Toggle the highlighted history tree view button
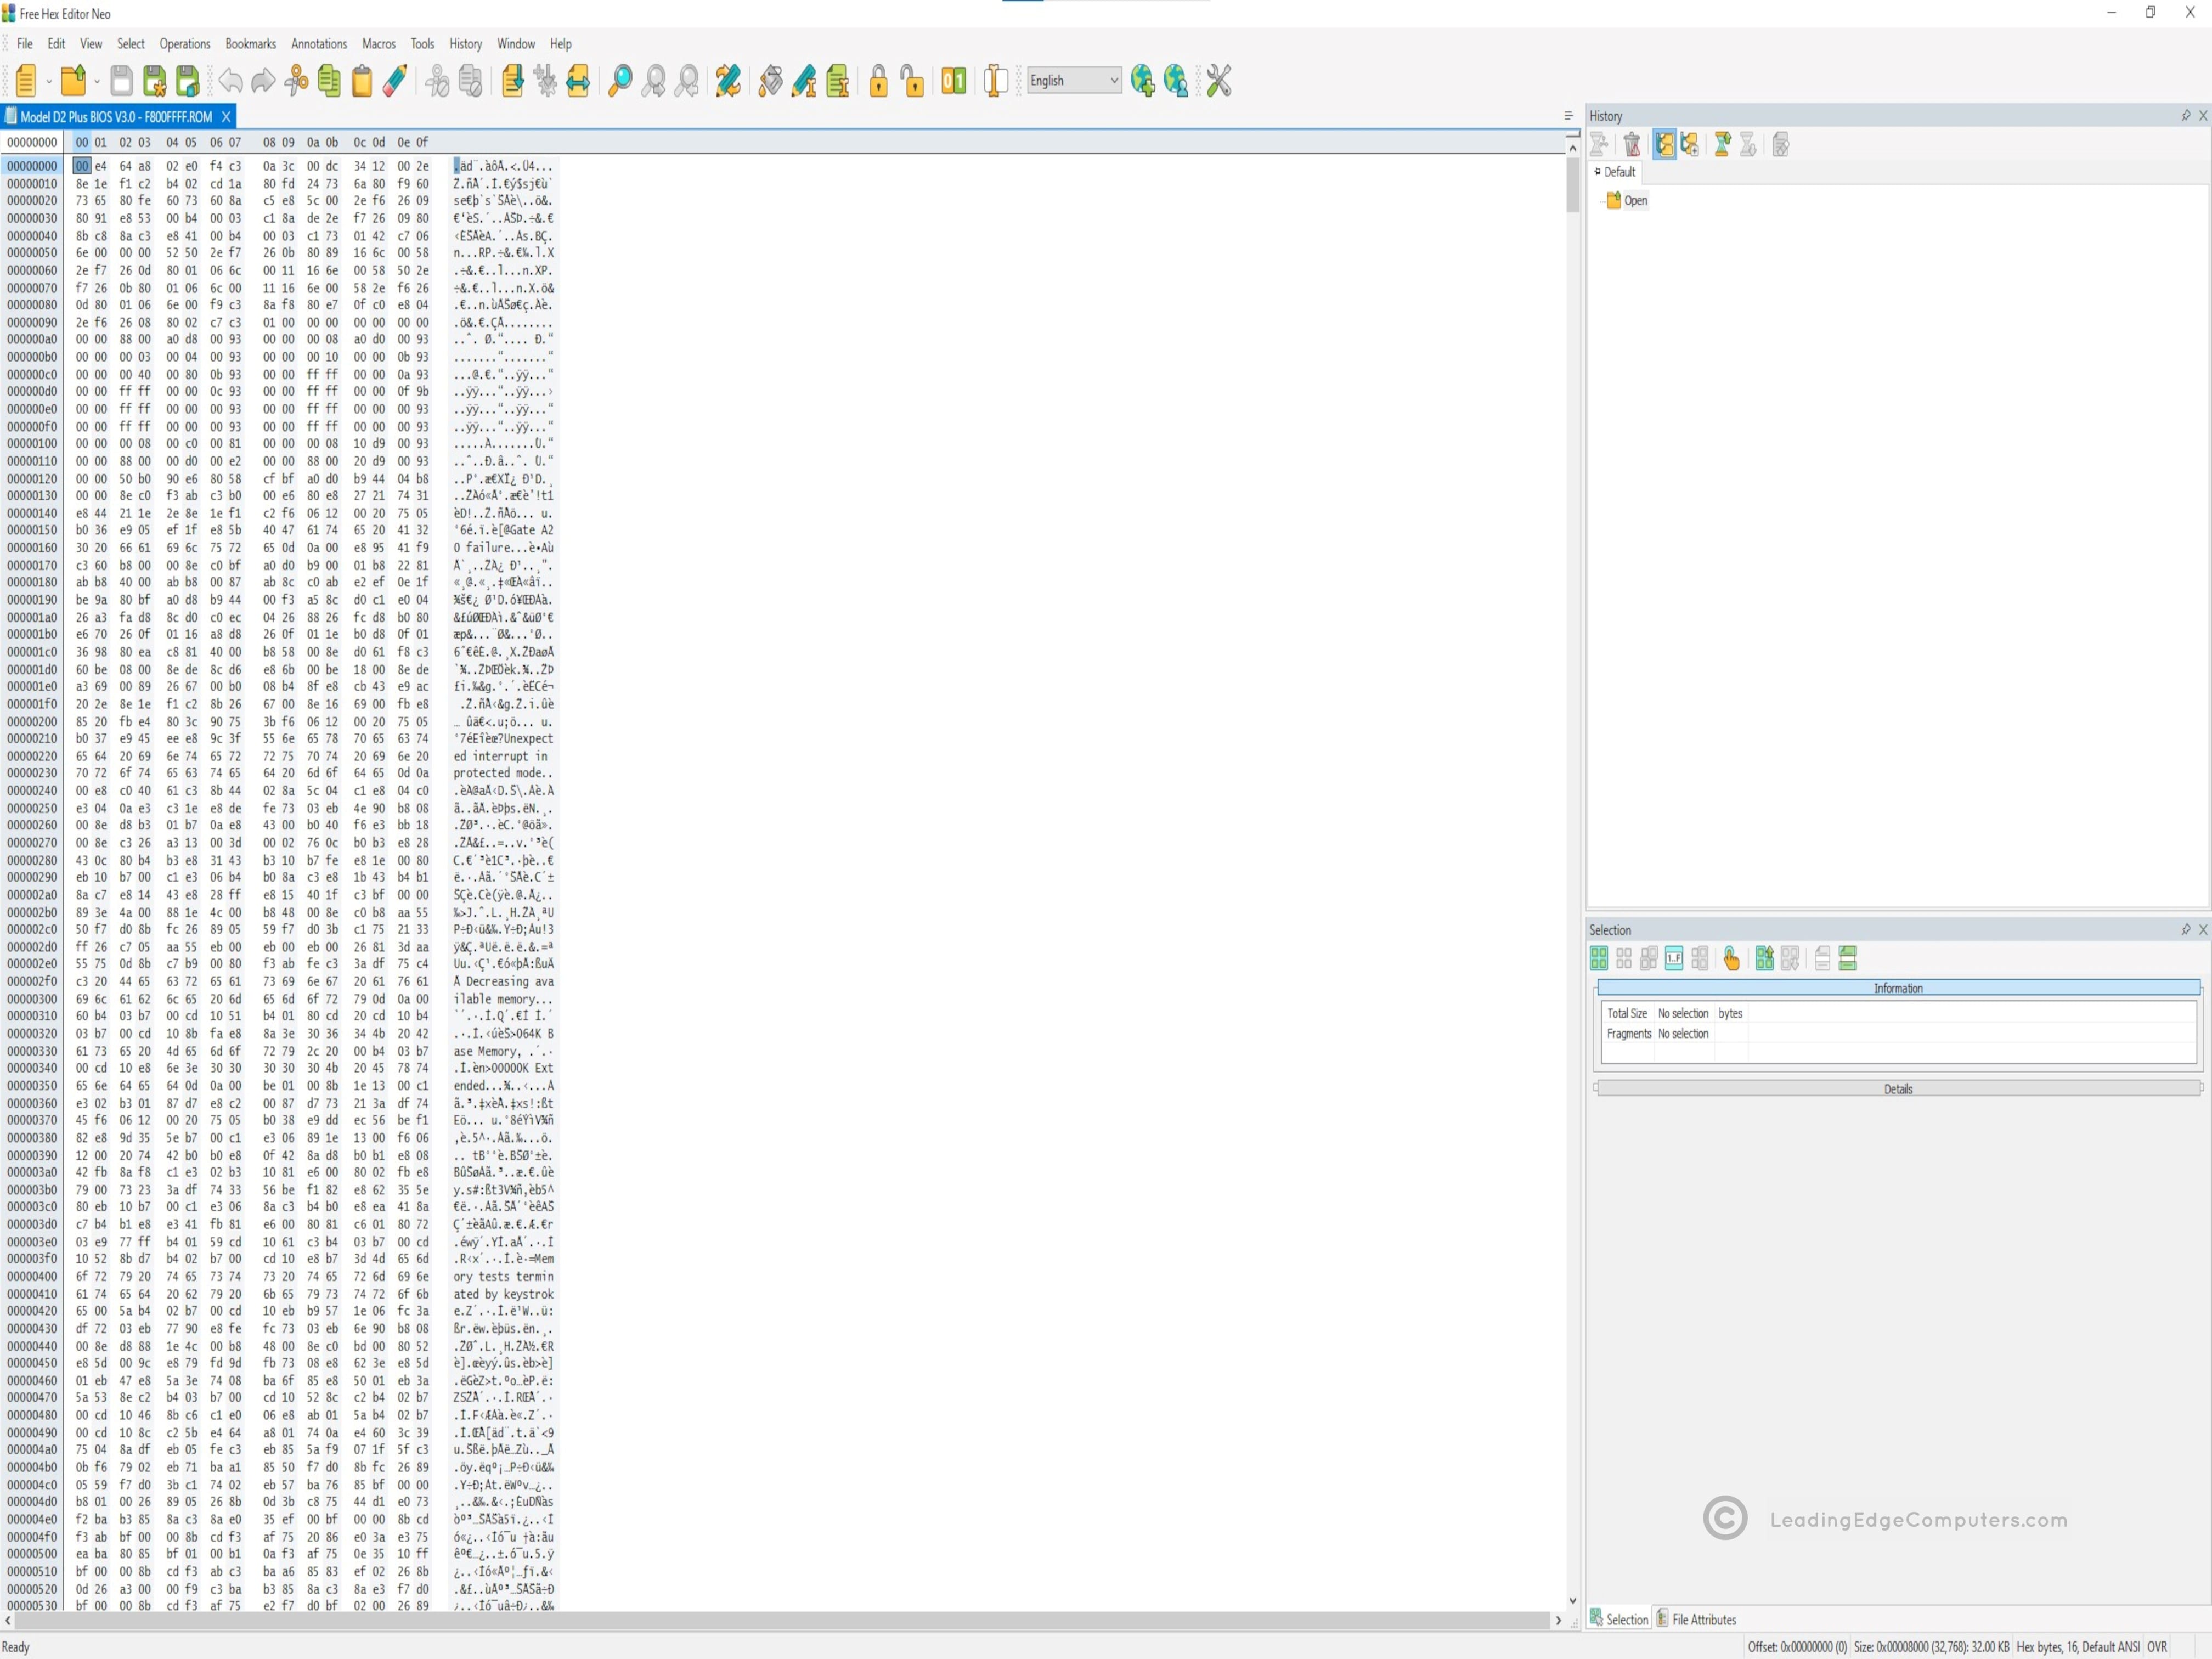 tap(1664, 145)
